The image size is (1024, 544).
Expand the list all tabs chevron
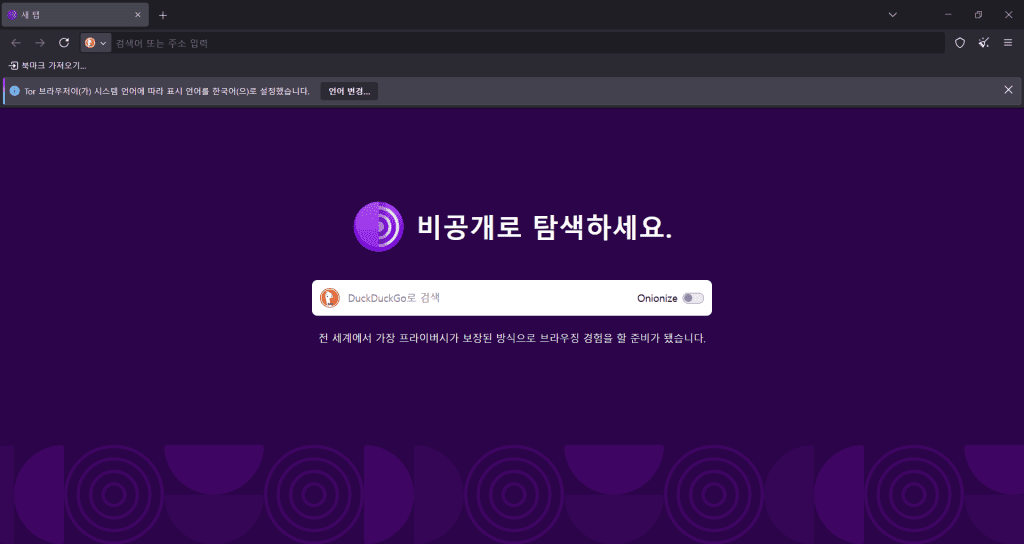(x=893, y=15)
